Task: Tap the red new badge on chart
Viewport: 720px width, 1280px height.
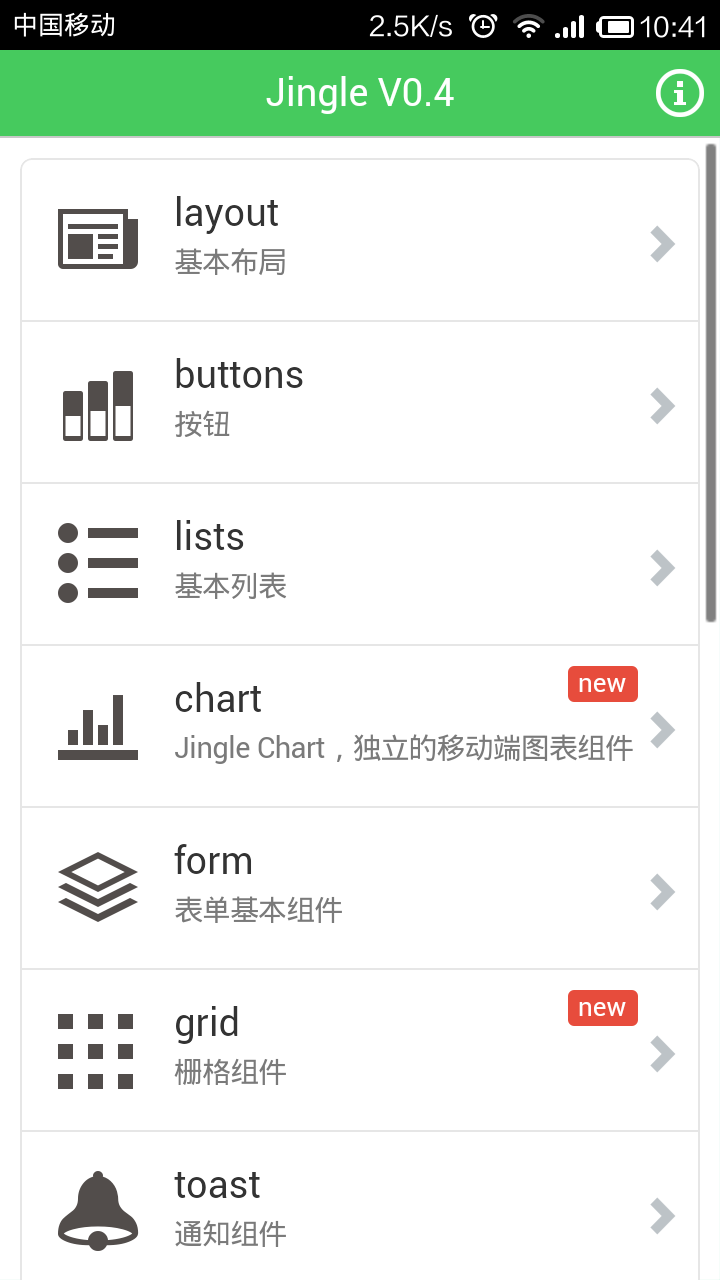Action: coord(602,684)
